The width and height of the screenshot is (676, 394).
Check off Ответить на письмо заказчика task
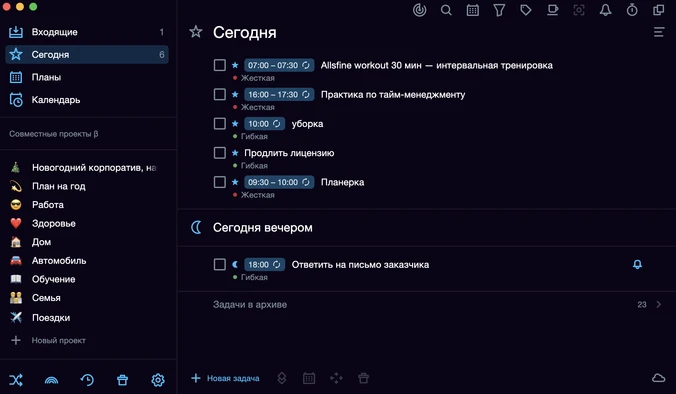point(219,264)
